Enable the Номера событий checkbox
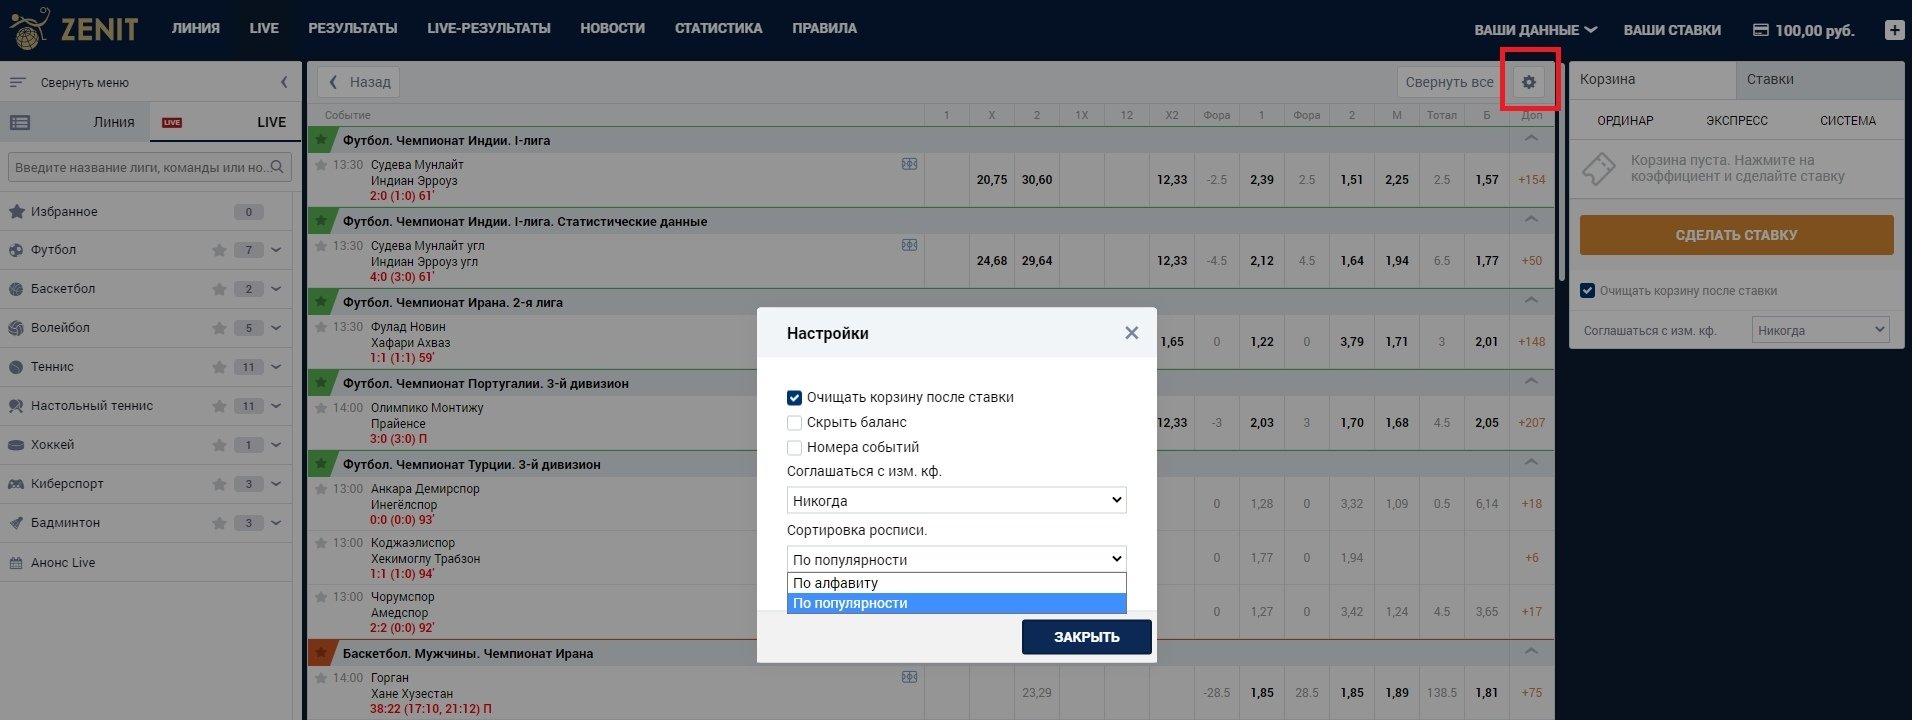The width and height of the screenshot is (1912, 720). point(795,448)
